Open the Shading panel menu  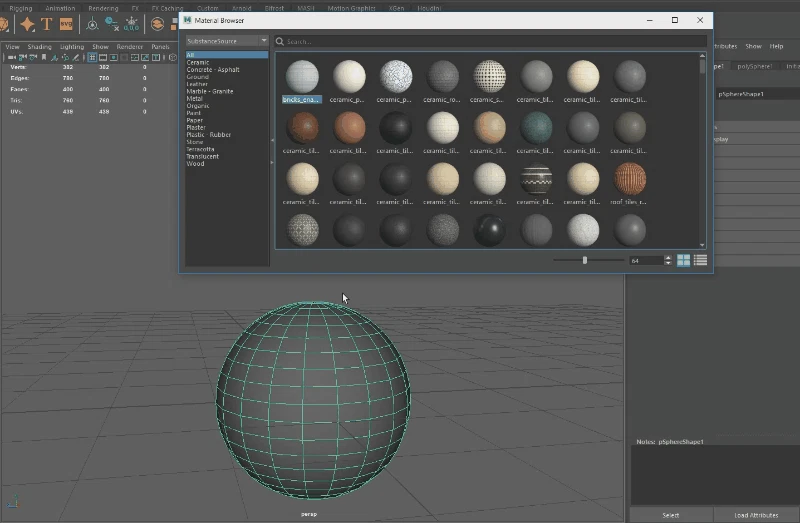pos(40,46)
